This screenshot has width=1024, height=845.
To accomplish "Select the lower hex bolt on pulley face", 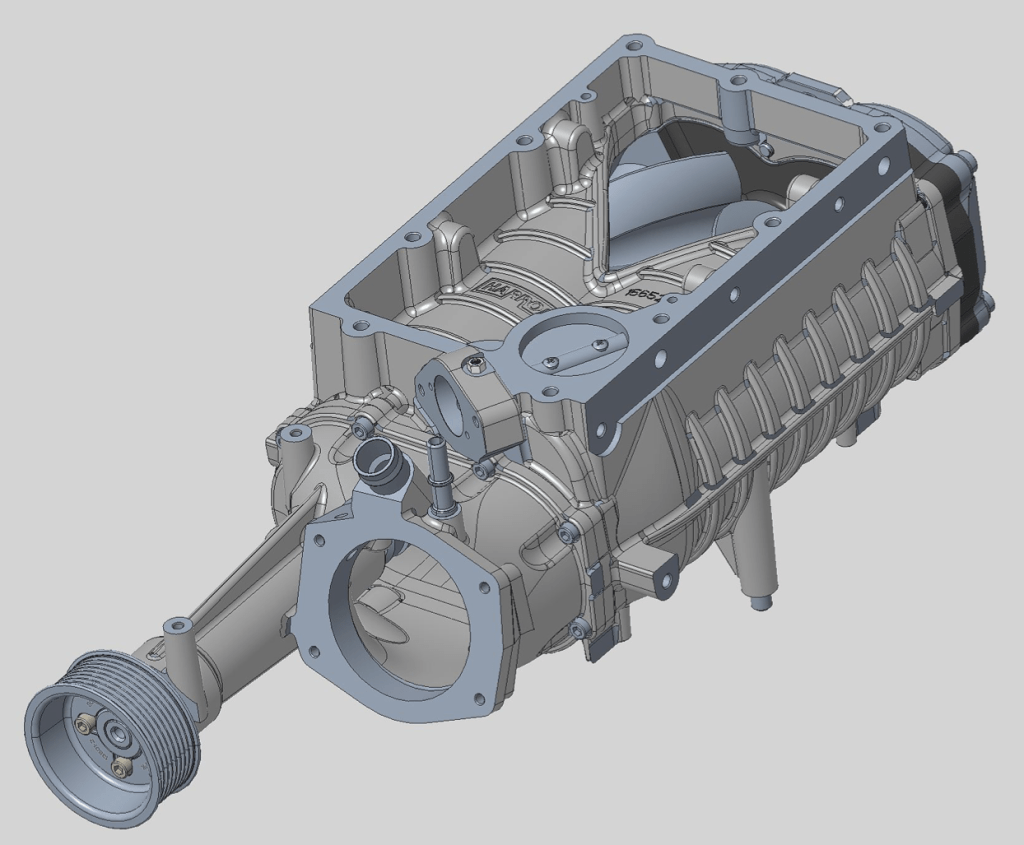I will (119, 768).
